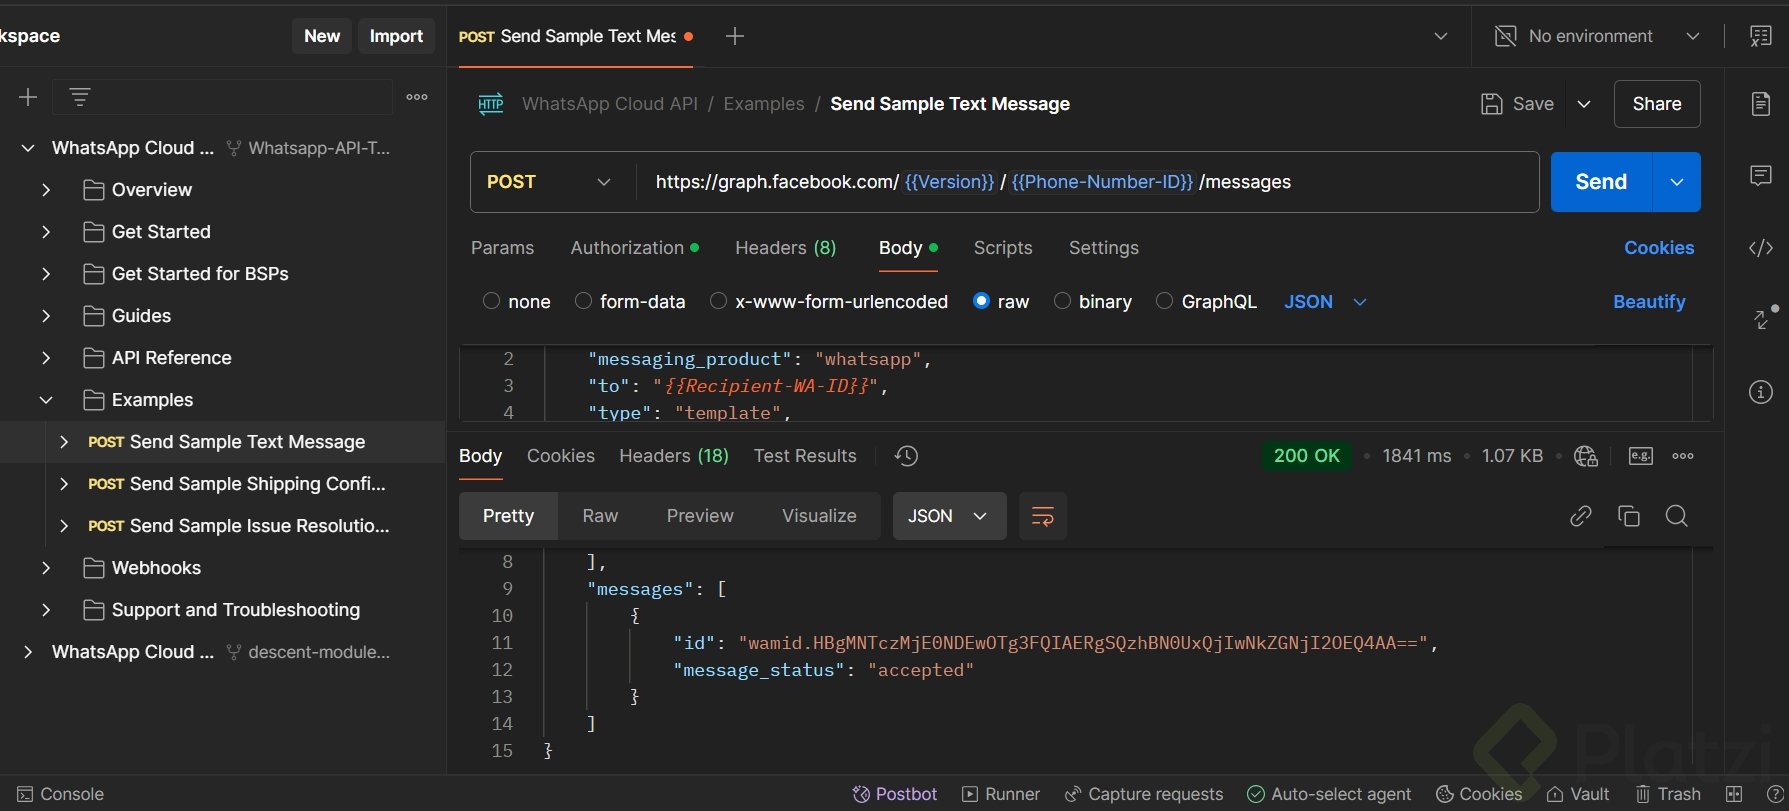Open the documentation icon in right sidebar
Image resolution: width=1789 pixels, height=811 pixels.
tap(1760, 104)
